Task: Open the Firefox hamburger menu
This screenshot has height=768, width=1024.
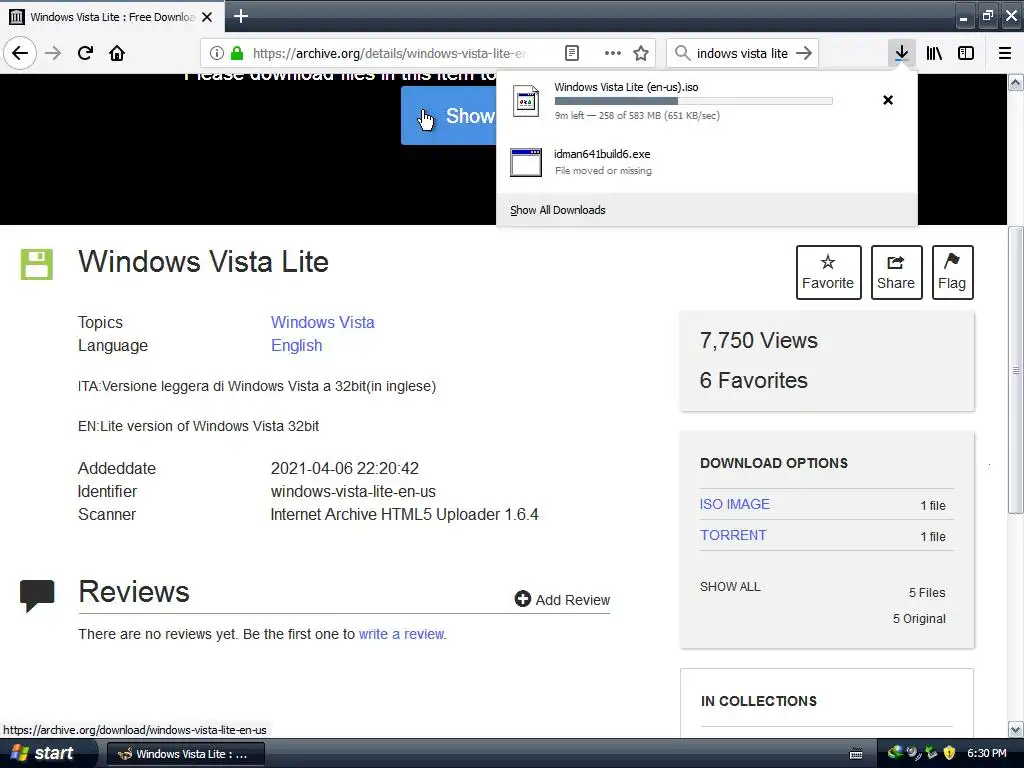Action: (1005, 53)
